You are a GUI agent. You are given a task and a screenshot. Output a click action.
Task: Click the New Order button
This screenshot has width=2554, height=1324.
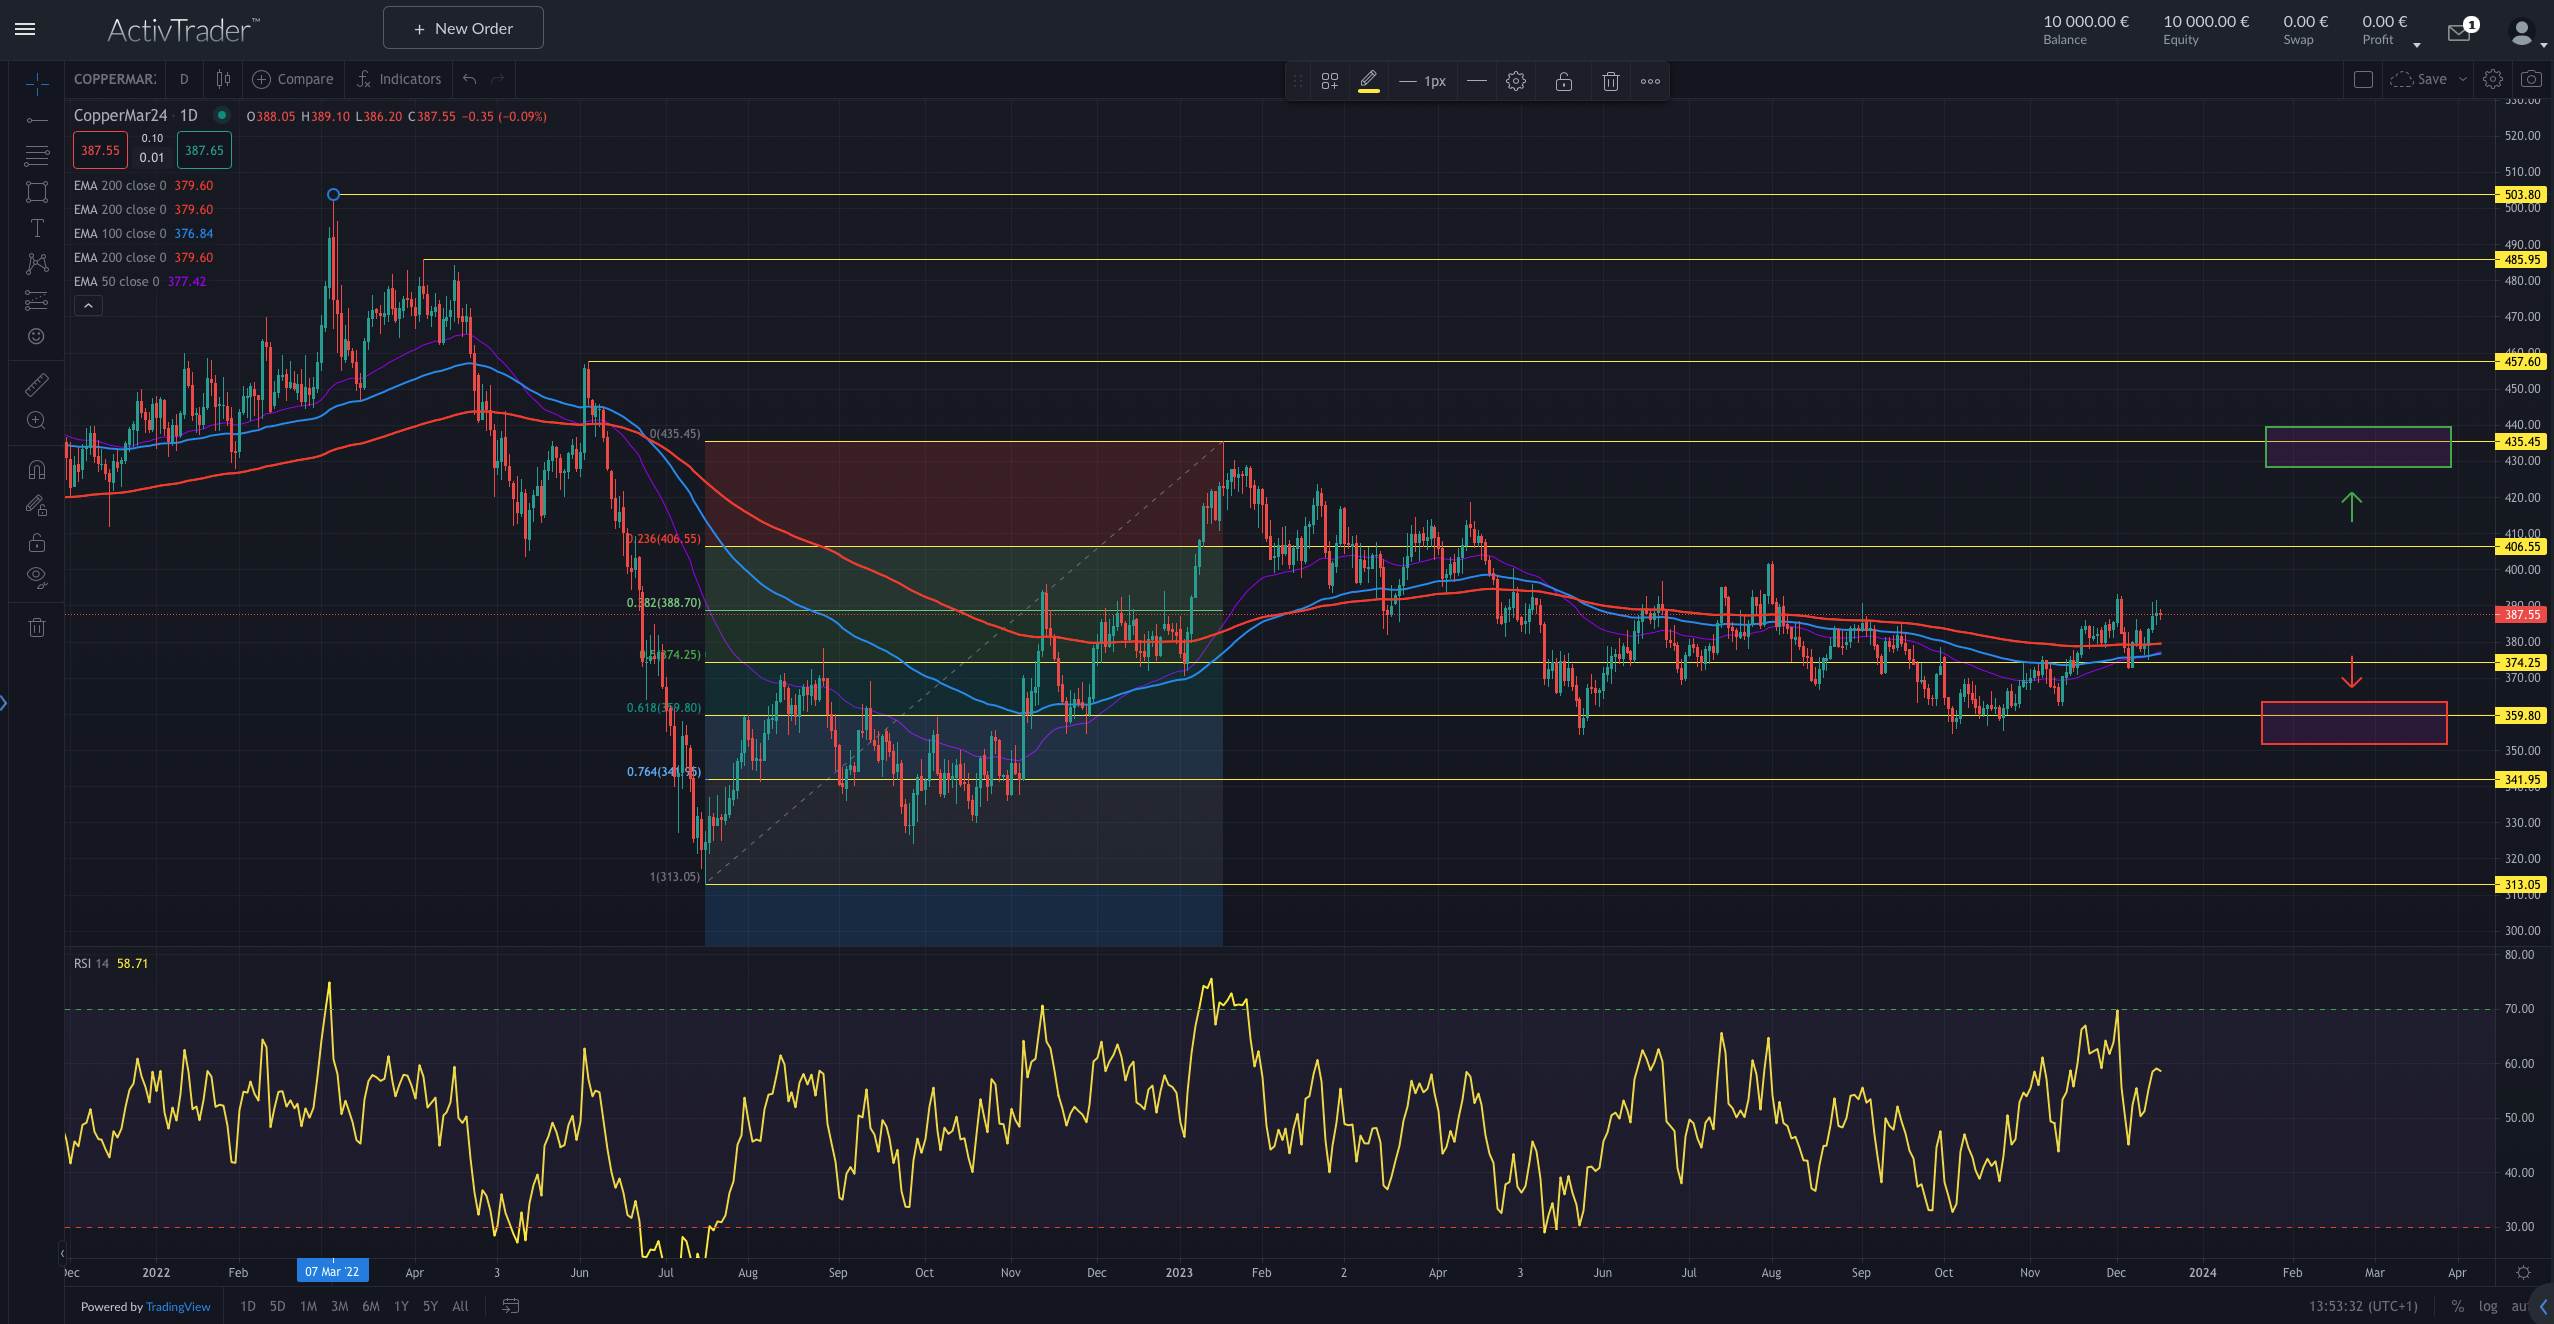click(463, 28)
